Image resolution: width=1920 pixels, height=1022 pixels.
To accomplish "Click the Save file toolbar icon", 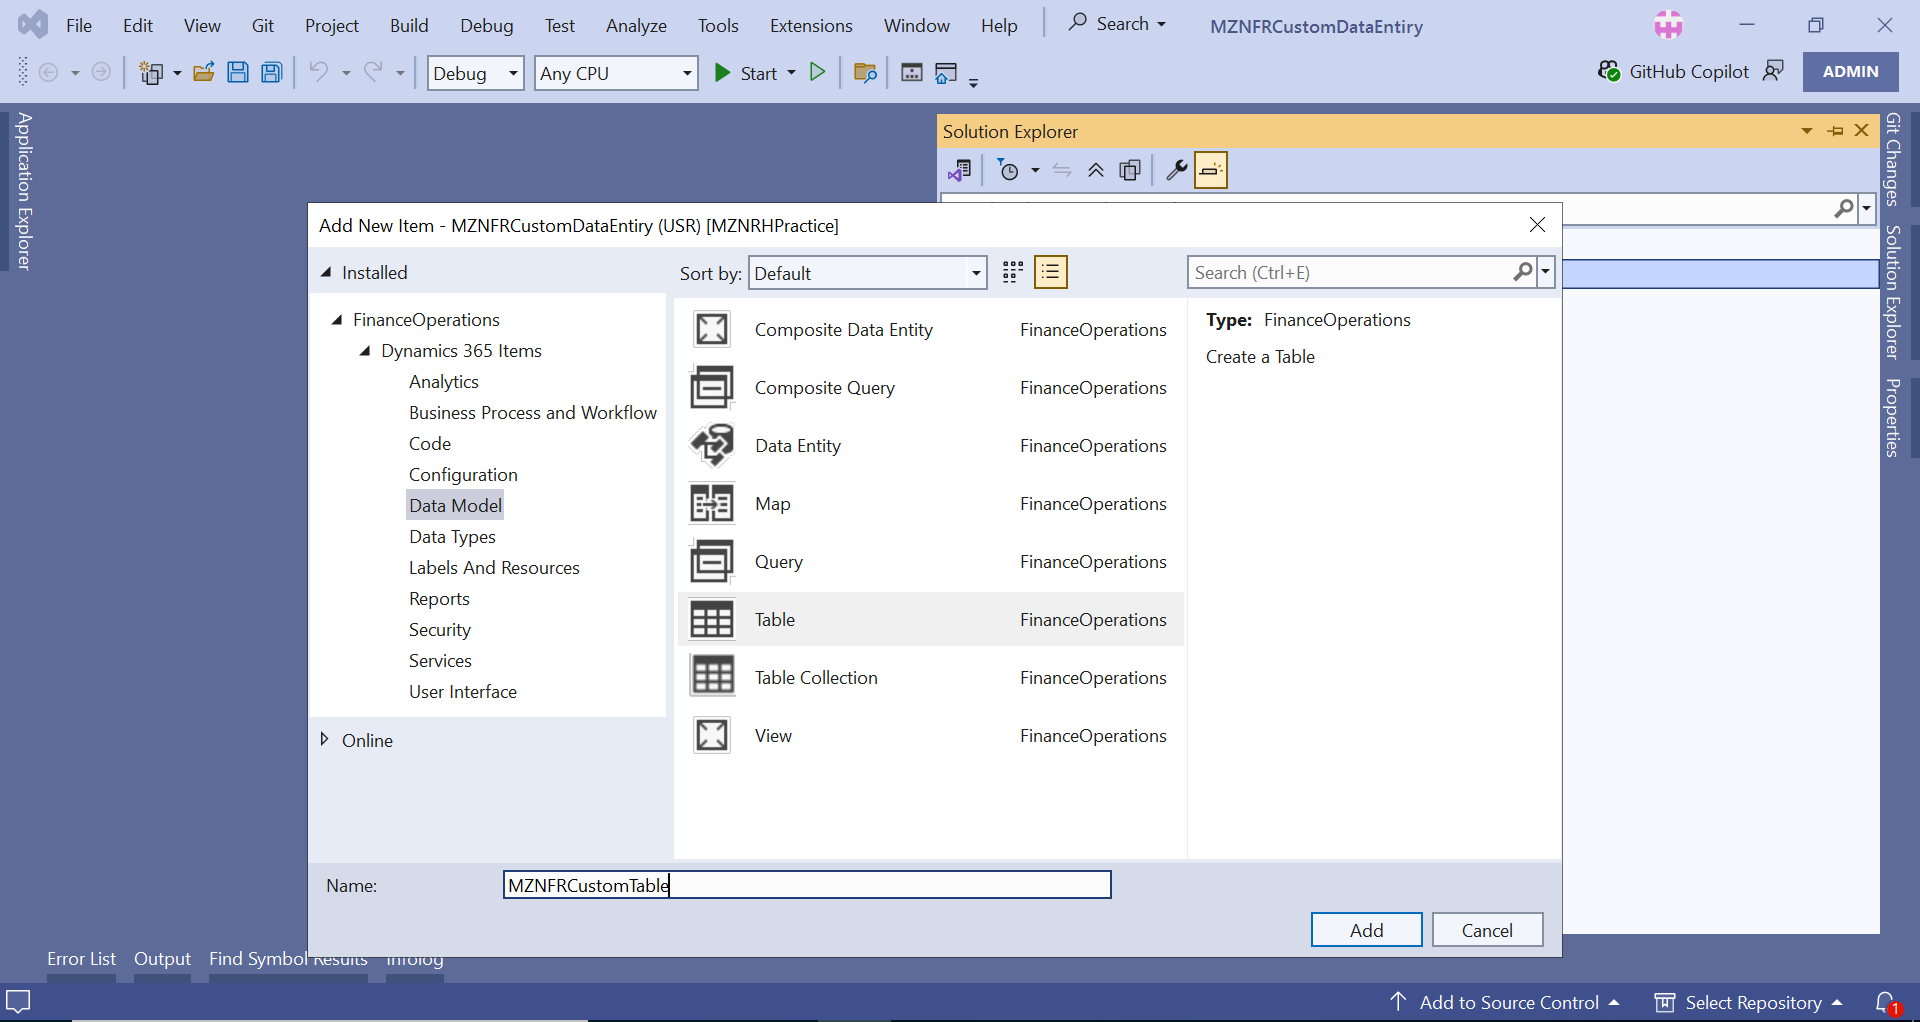I will click(x=238, y=72).
